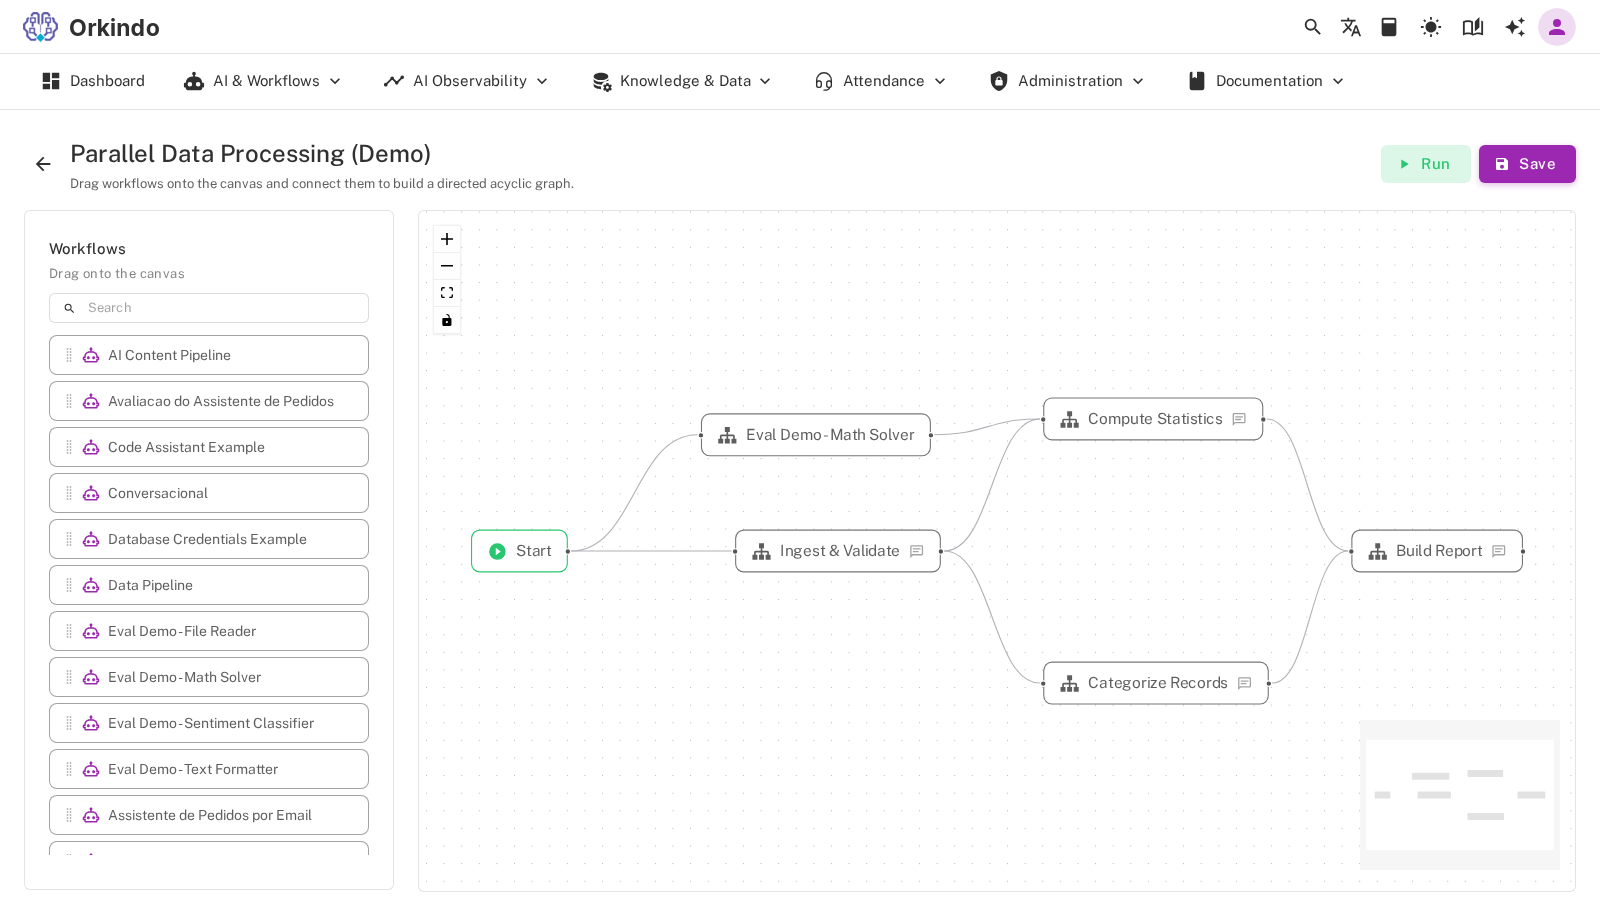
Task: Go back with the left arrow icon
Action: point(43,164)
